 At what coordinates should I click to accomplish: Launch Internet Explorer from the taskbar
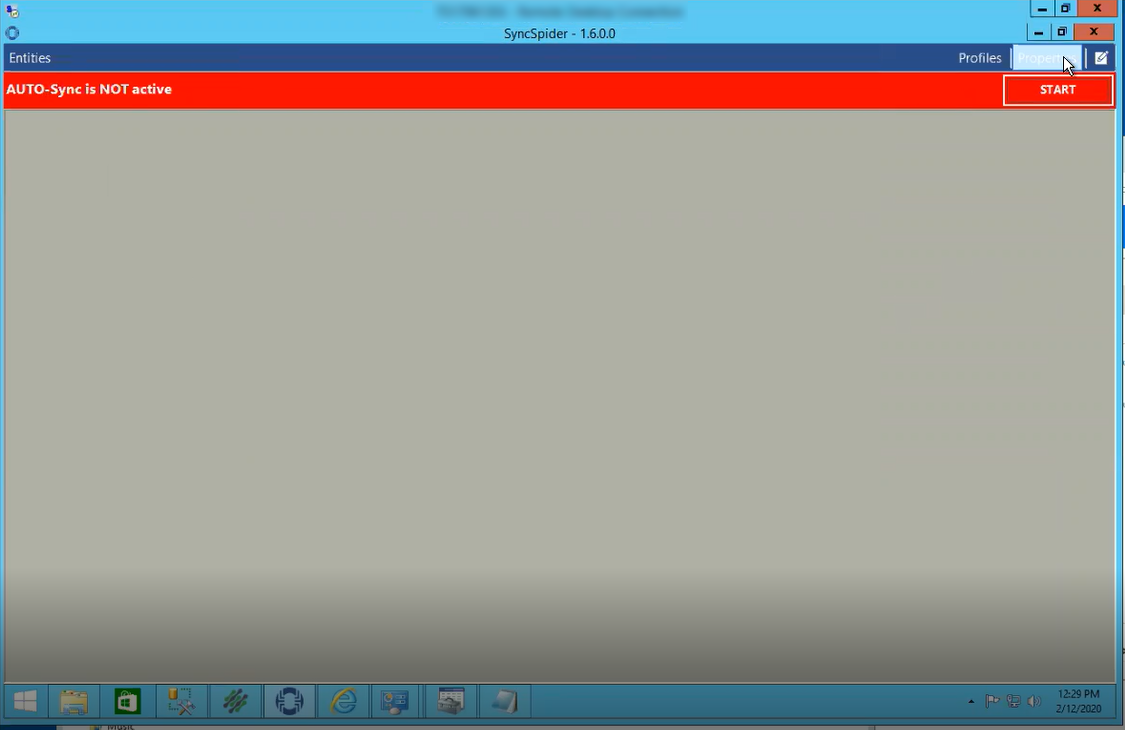tap(344, 701)
